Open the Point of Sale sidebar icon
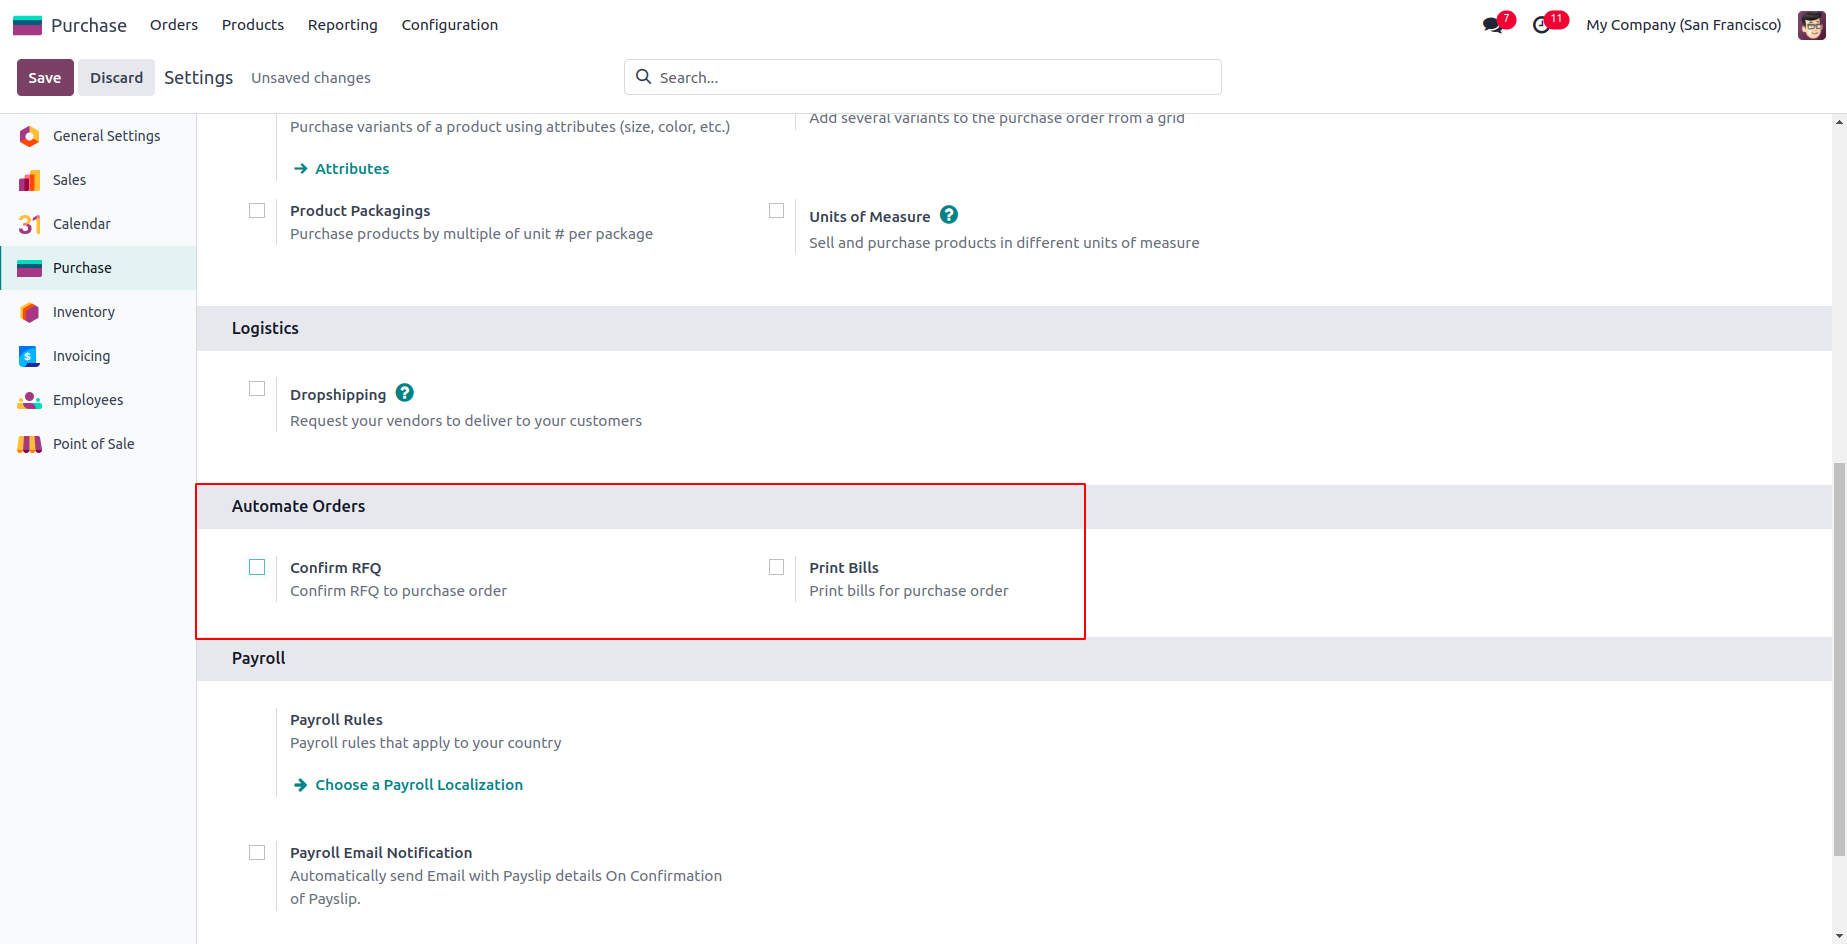1847x944 pixels. tap(30, 444)
